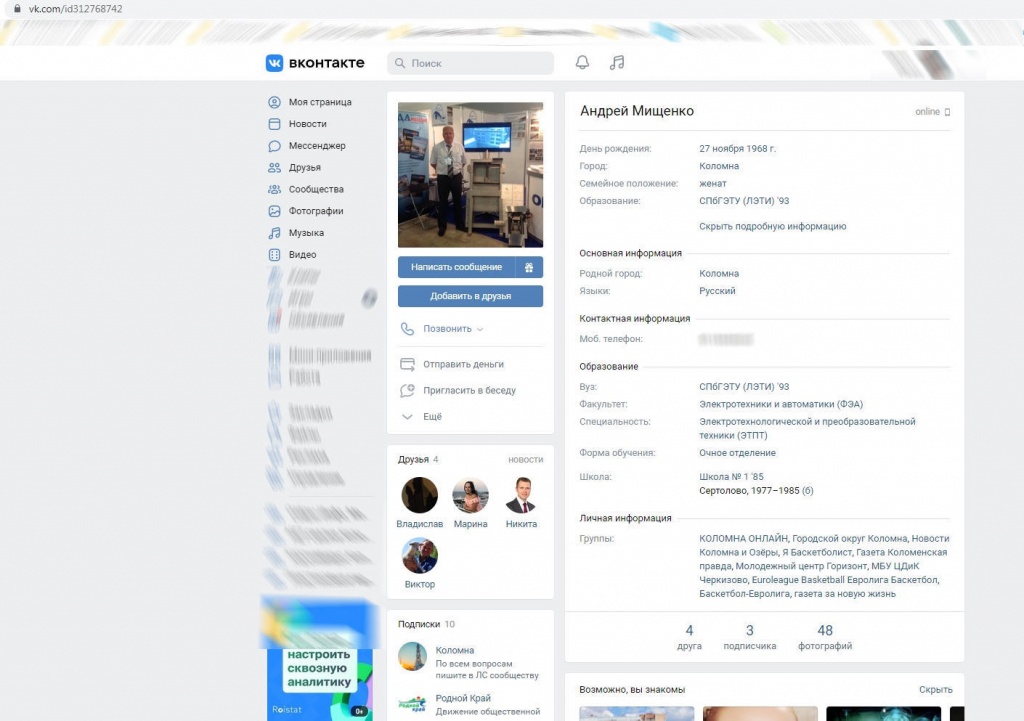Click the Поиск search field

coord(470,62)
